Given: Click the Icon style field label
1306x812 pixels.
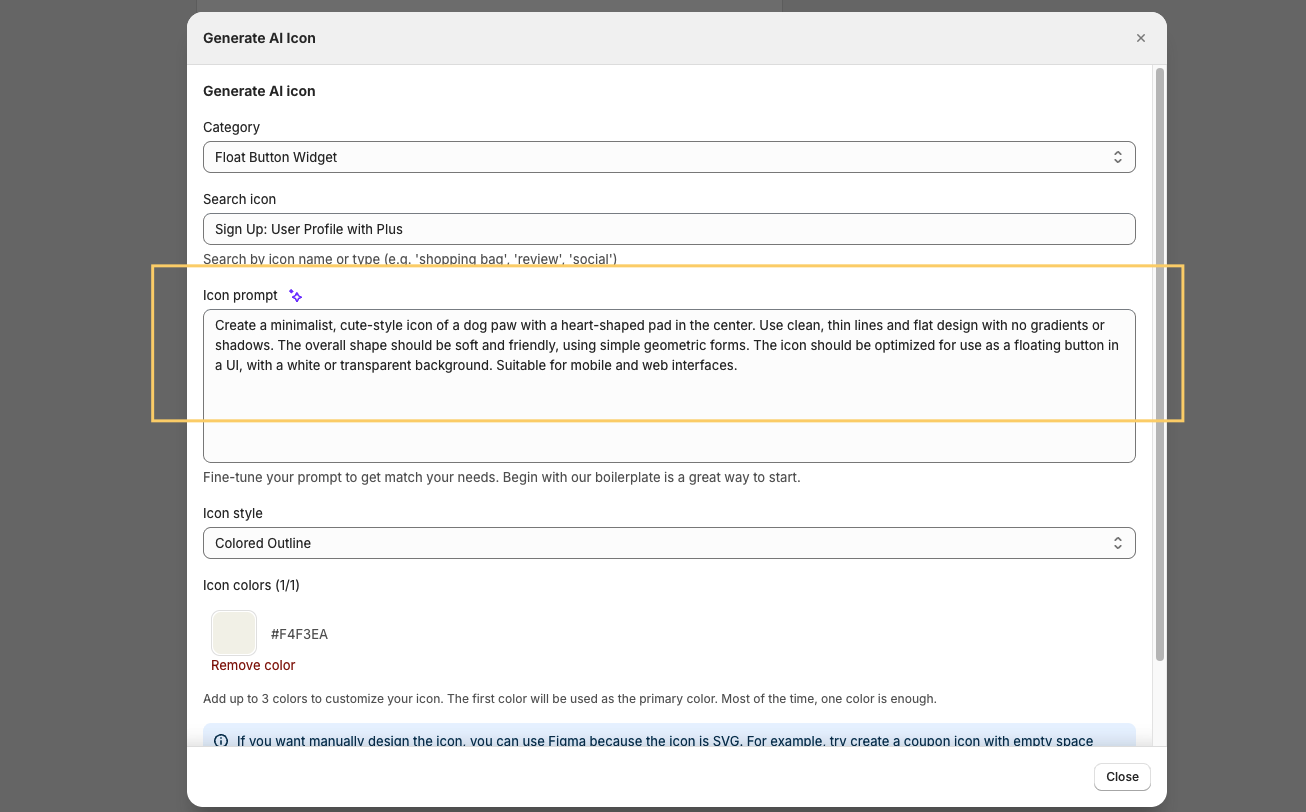Looking at the screenshot, I should coord(233,513).
